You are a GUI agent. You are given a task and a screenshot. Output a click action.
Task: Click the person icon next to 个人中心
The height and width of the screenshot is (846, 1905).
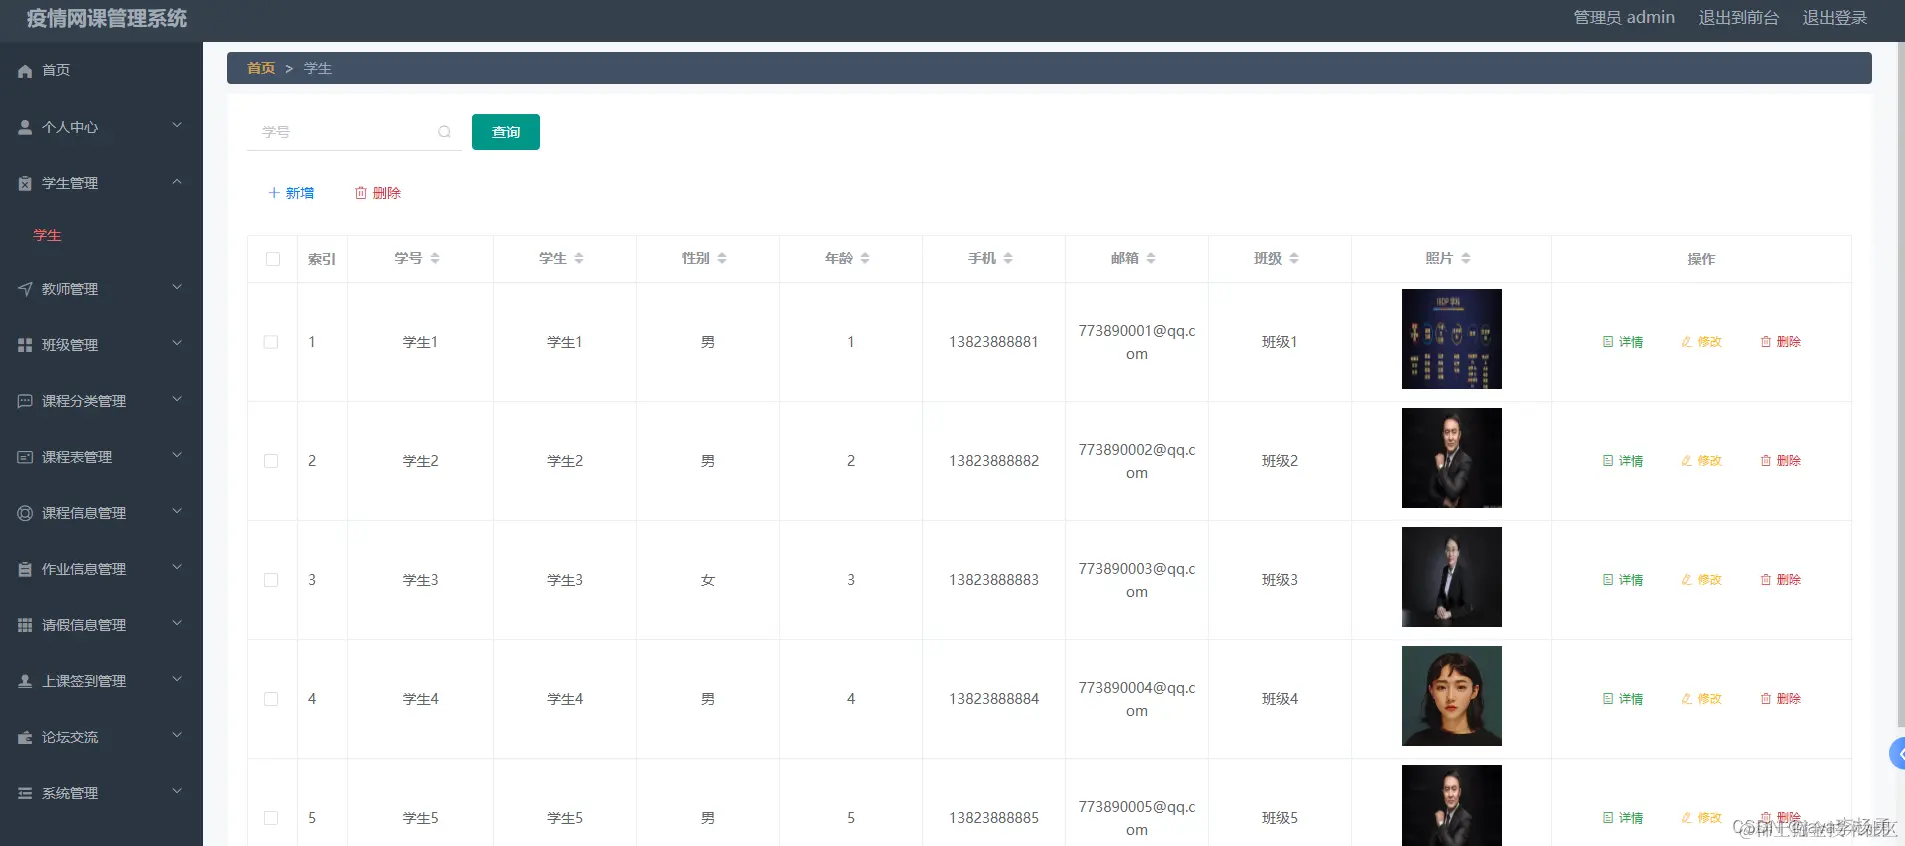(25, 127)
